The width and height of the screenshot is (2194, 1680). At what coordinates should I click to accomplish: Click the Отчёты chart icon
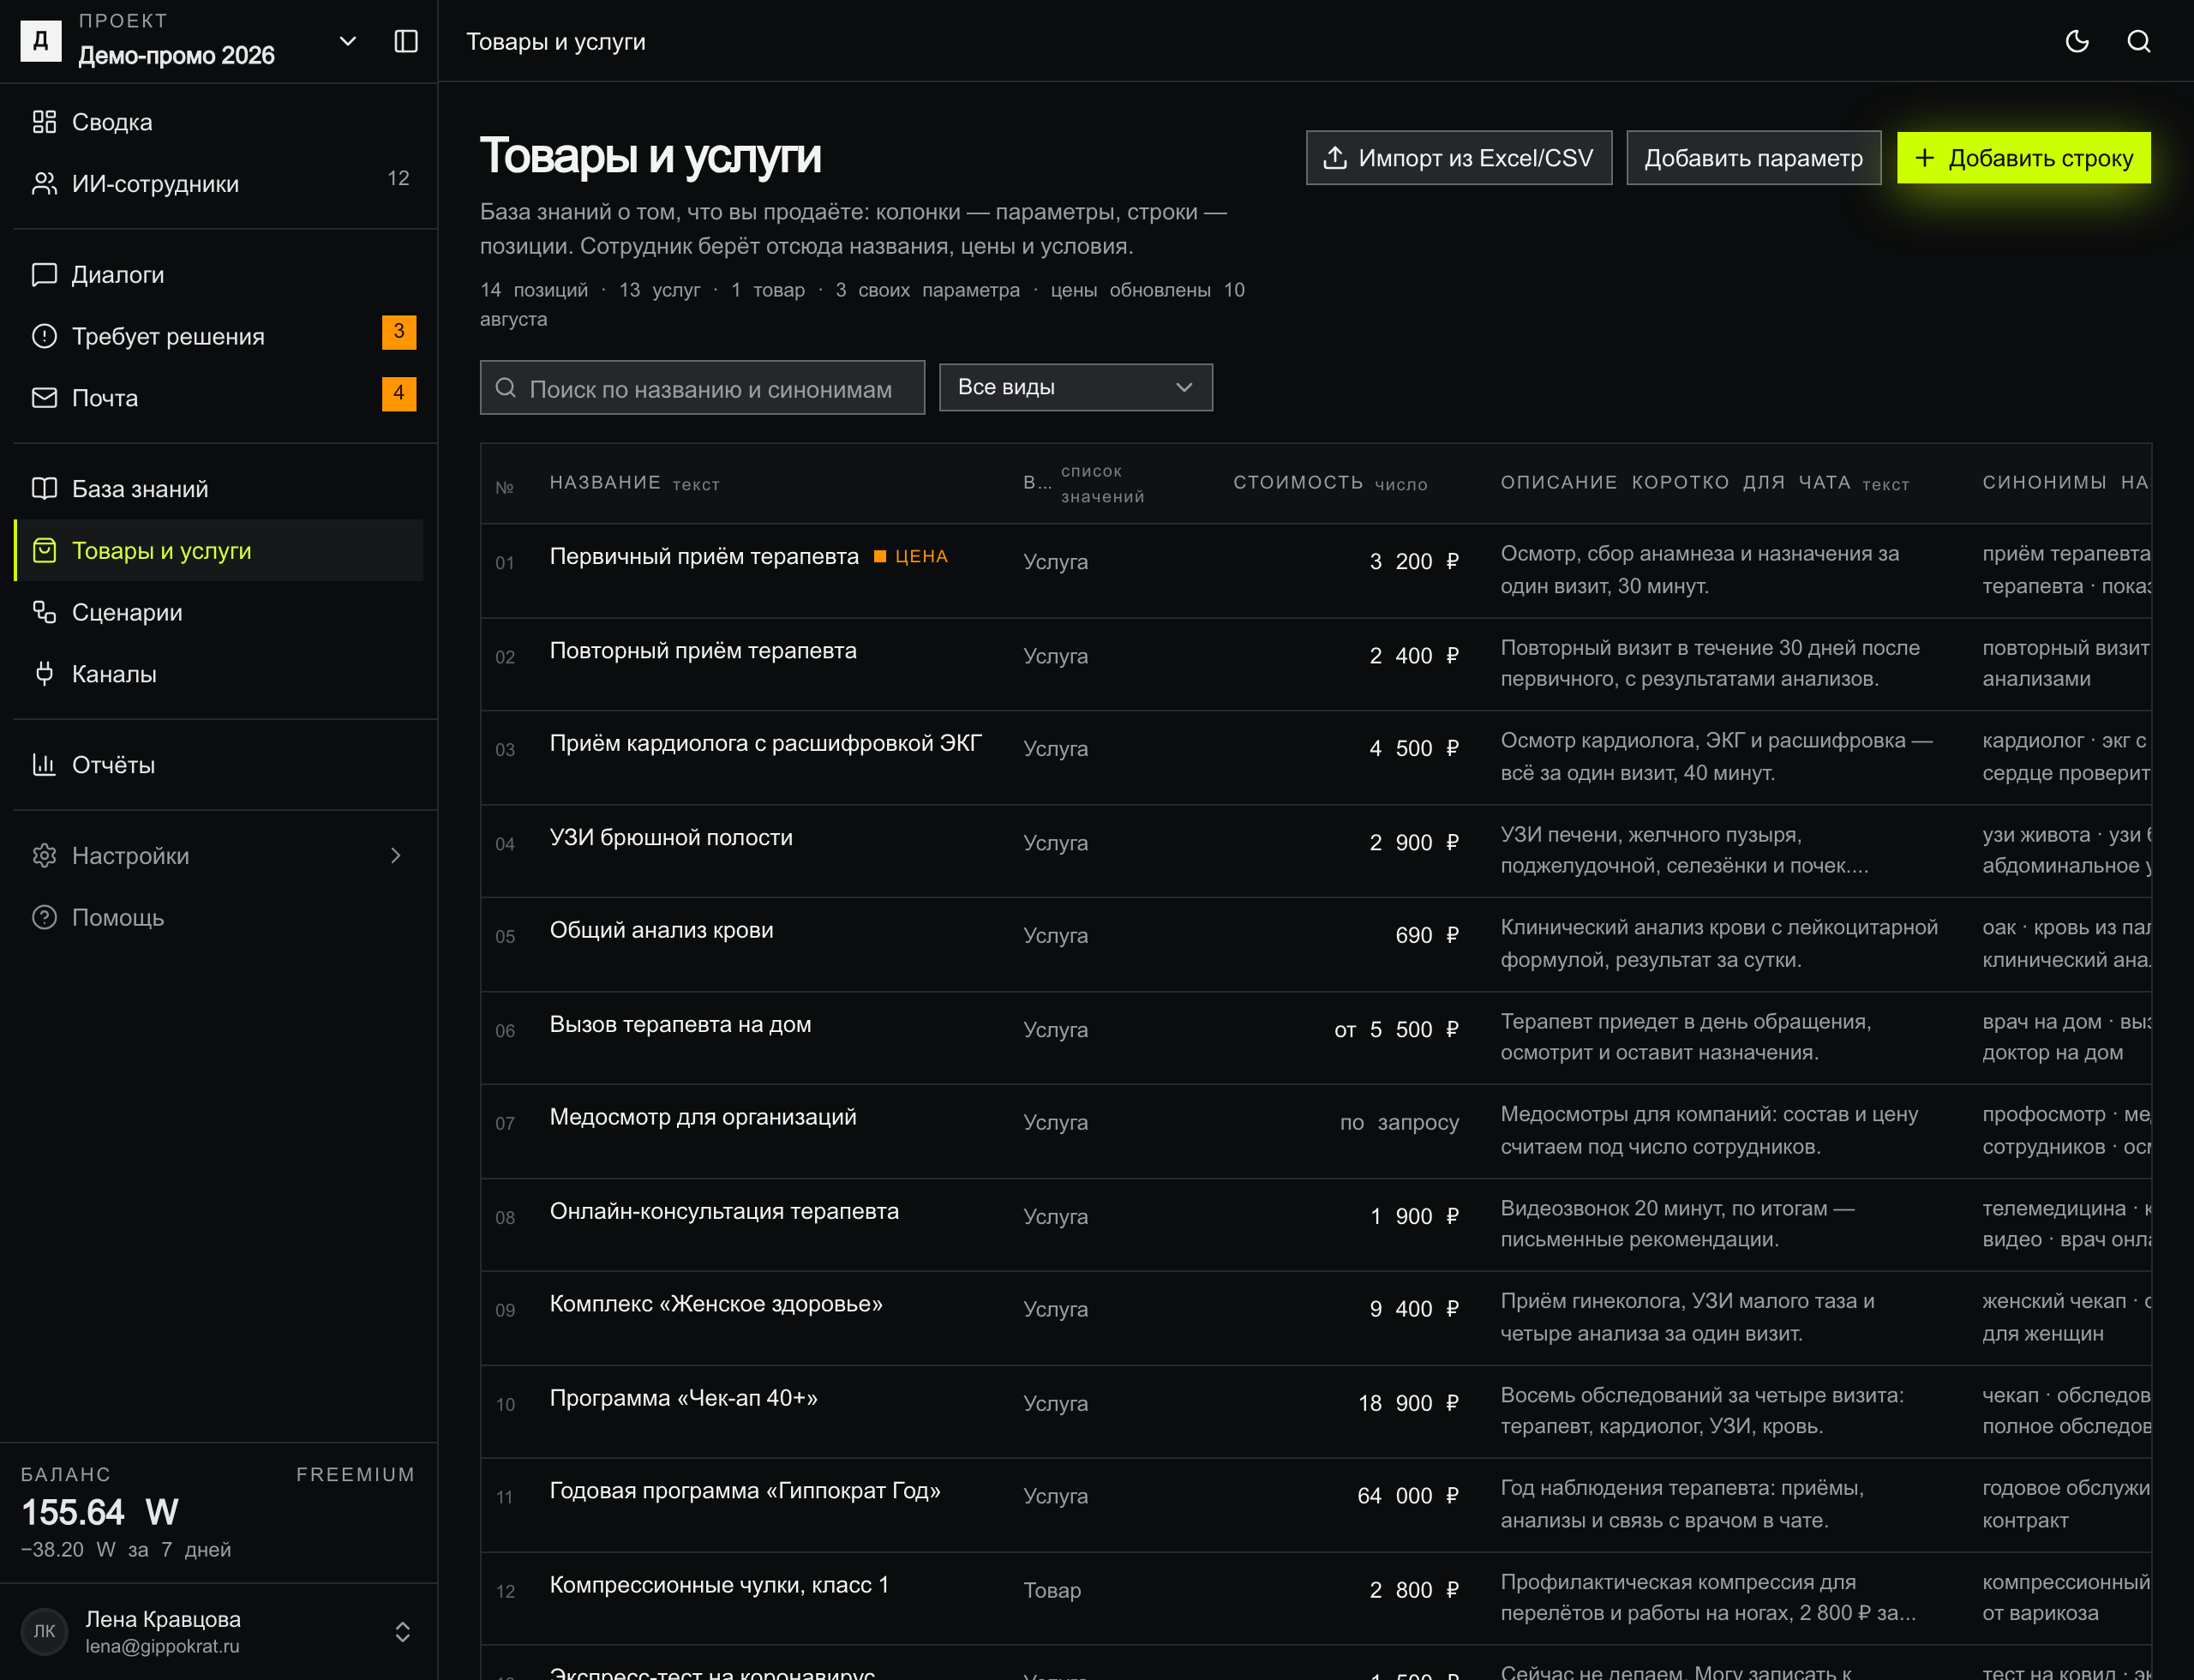[44, 765]
